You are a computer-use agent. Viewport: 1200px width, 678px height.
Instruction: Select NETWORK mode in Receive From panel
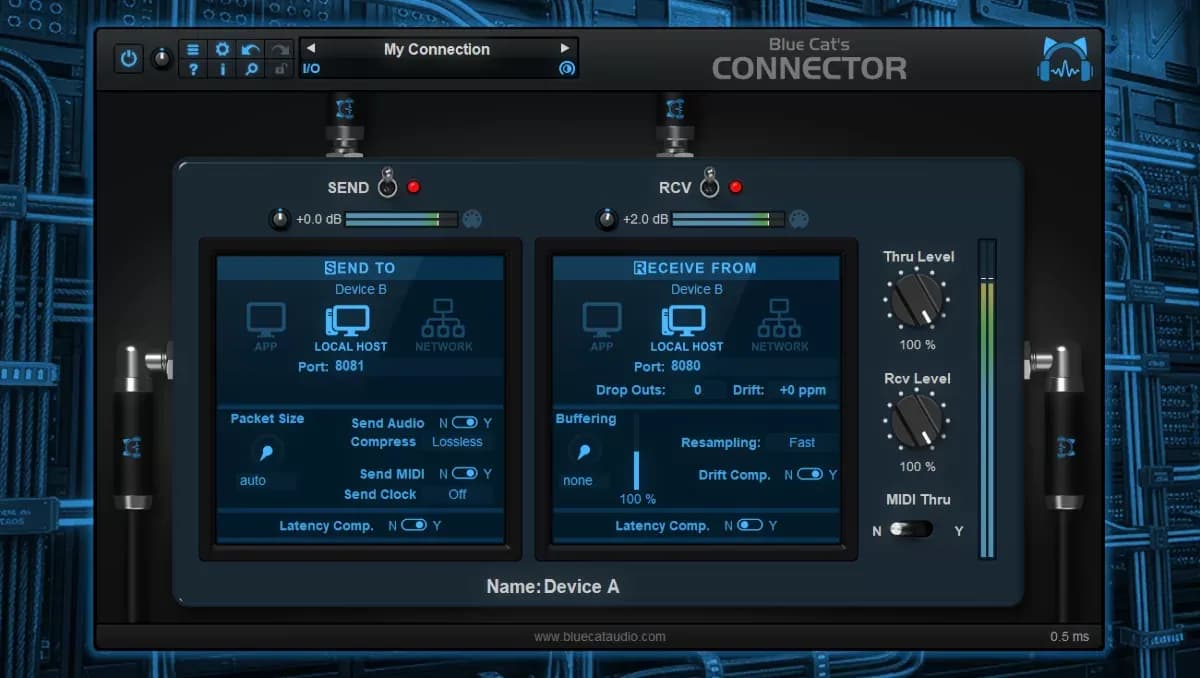tap(779, 327)
